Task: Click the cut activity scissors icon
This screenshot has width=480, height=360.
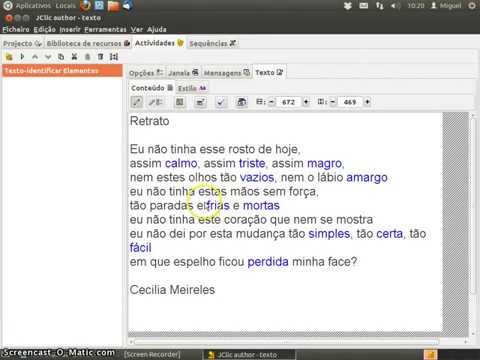Action: point(74,57)
